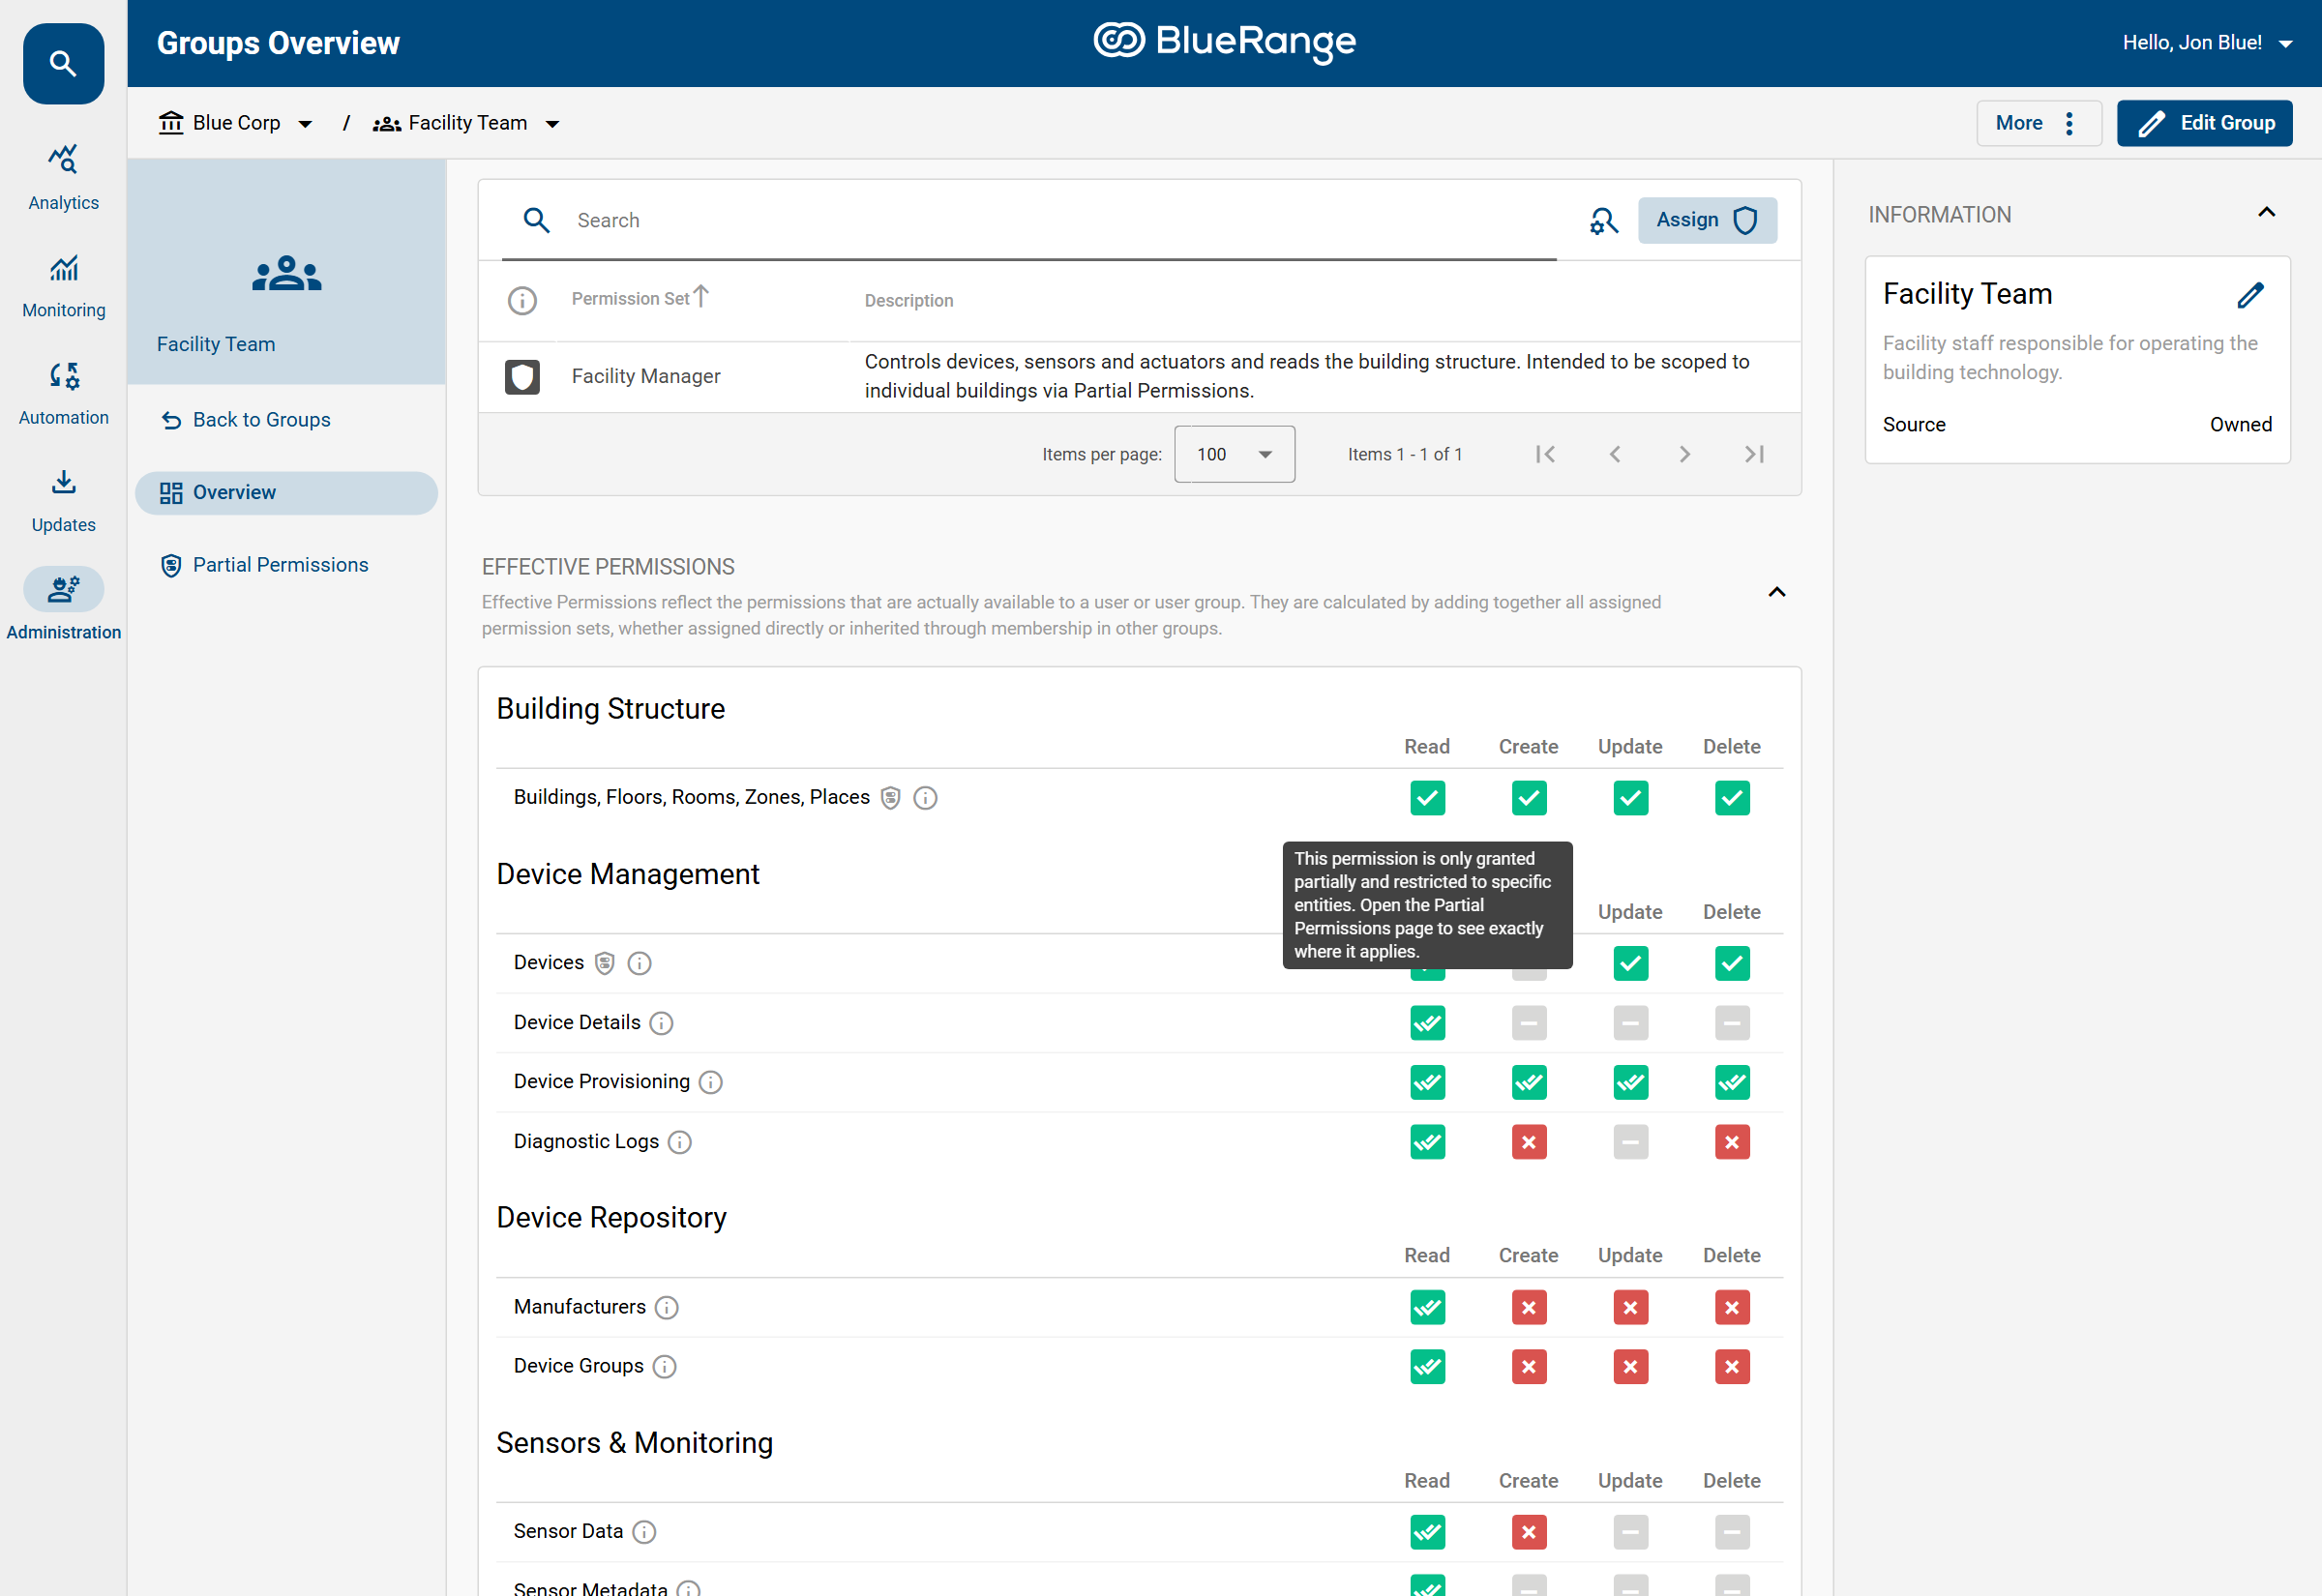This screenshot has height=1596, width=2322.
Task: Click Diagnostic Logs Create denied indicator
Action: point(1529,1142)
